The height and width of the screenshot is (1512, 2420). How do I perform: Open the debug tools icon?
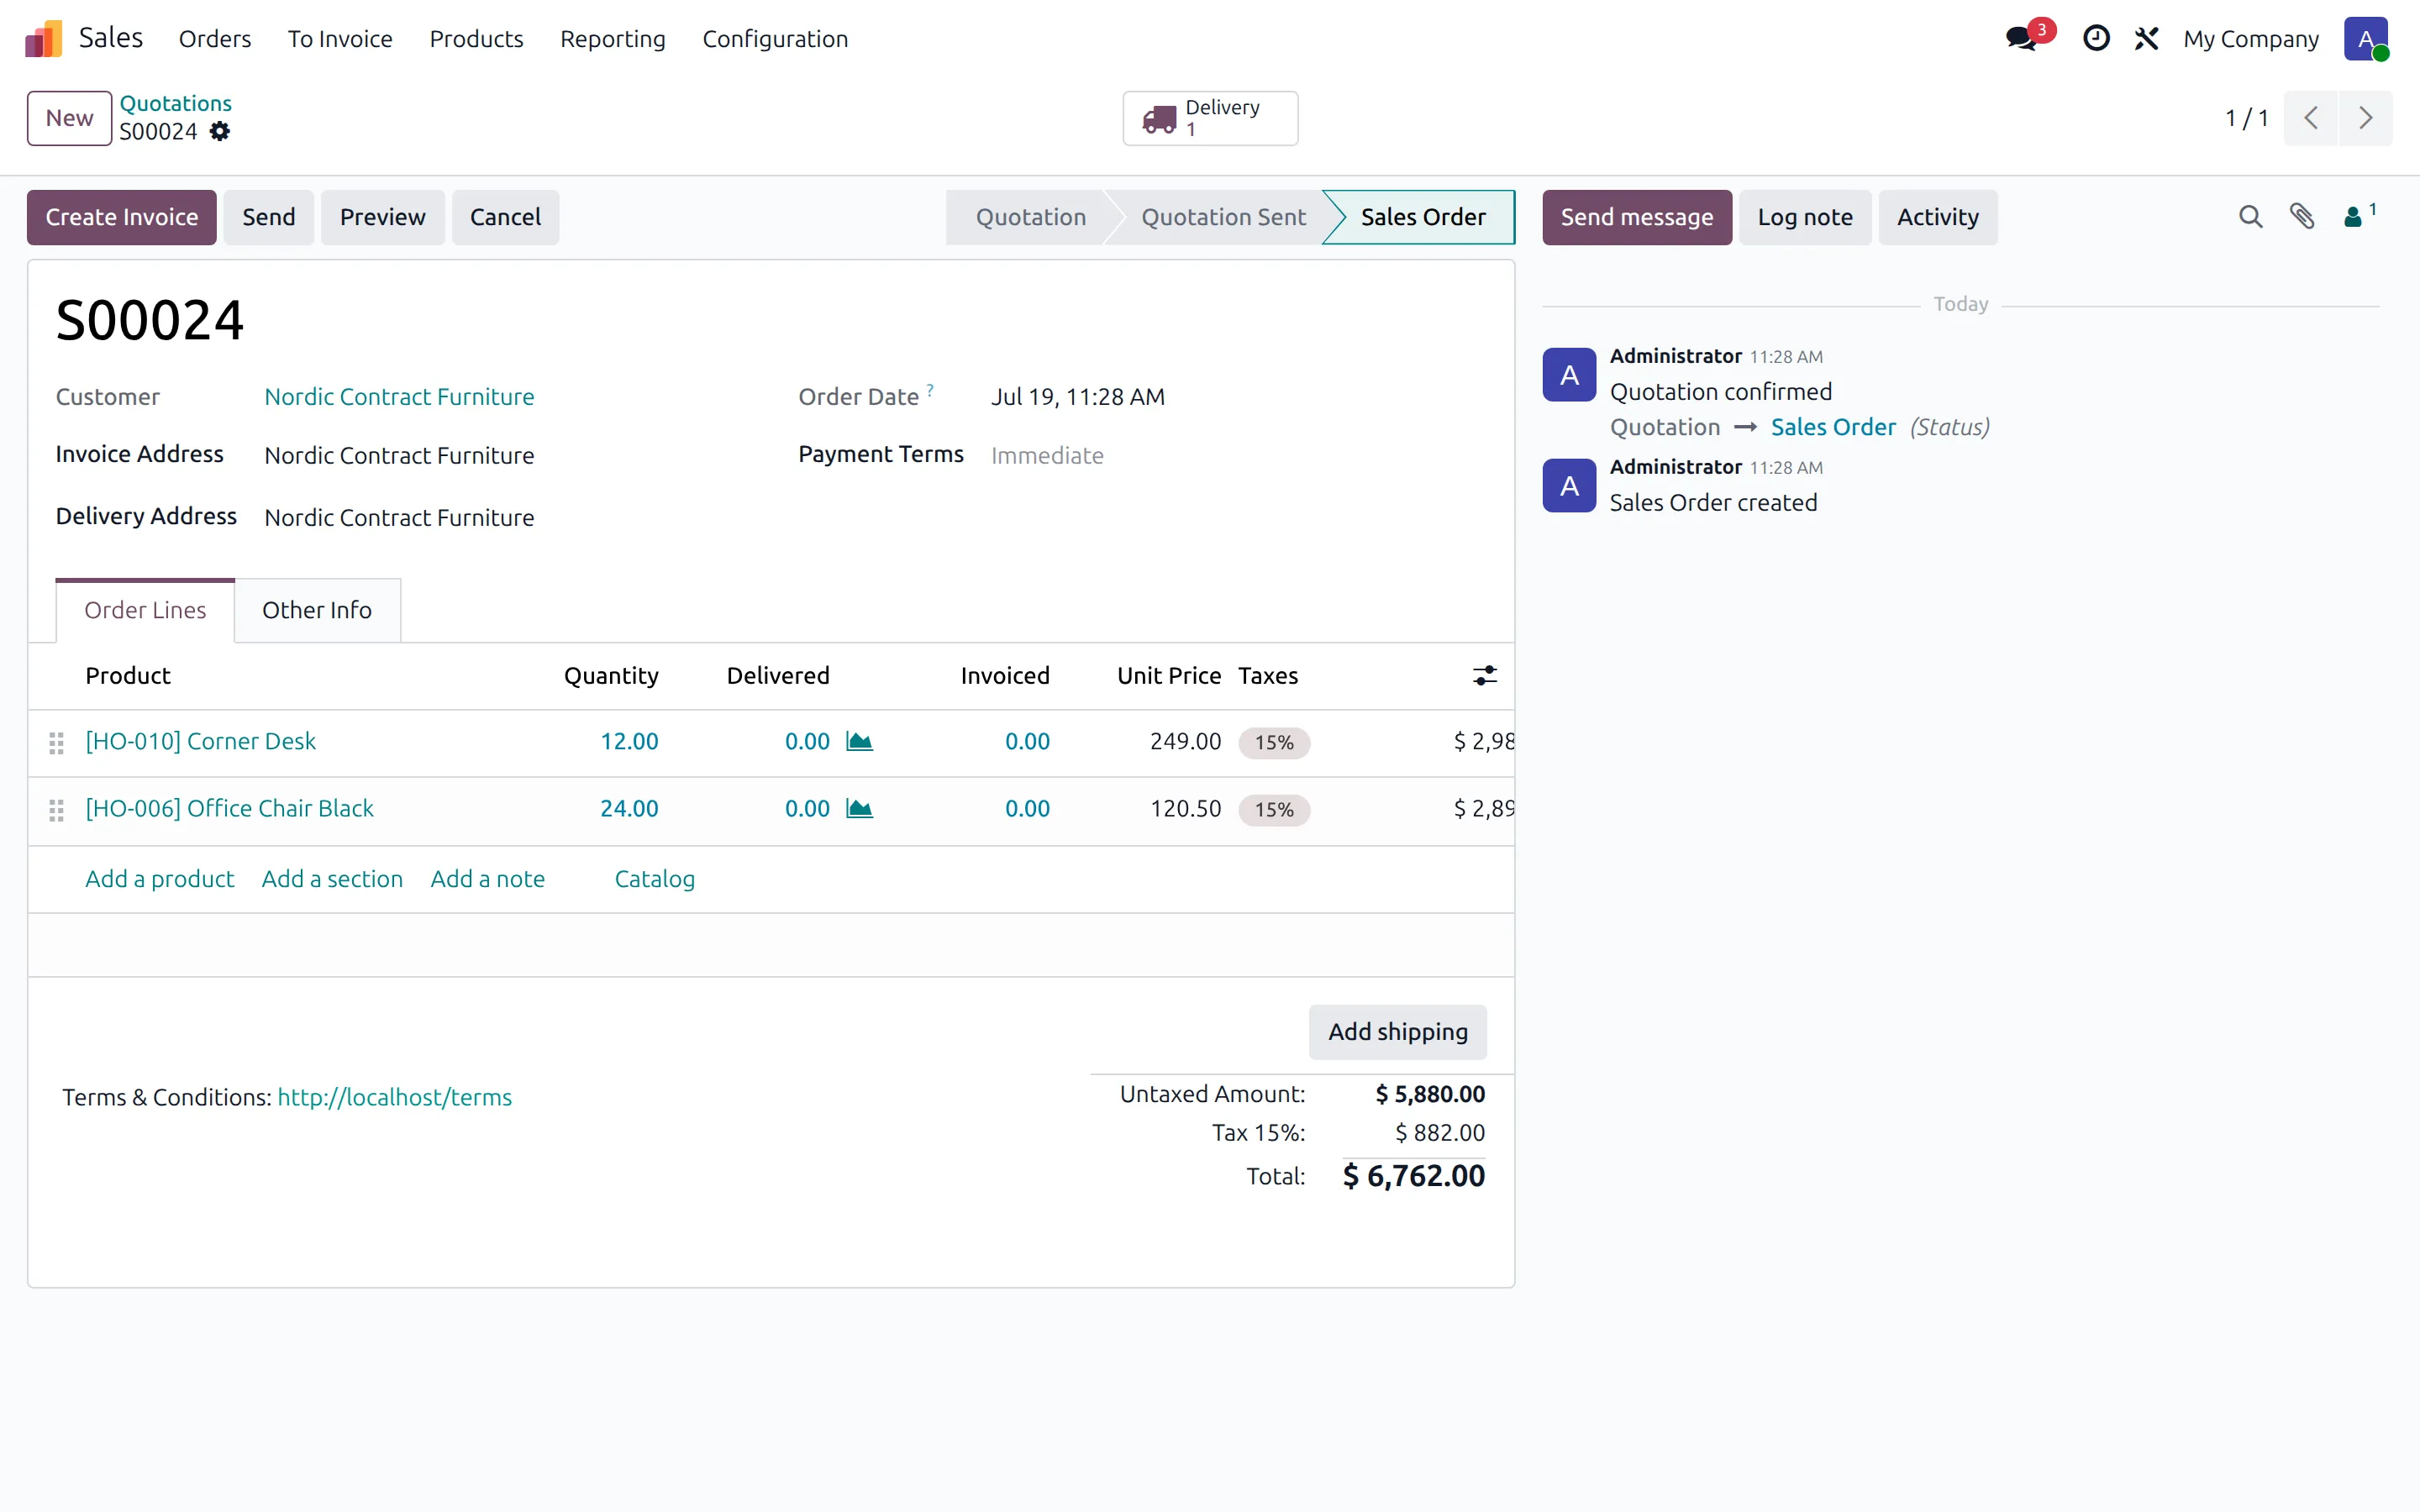pos(2146,39)
